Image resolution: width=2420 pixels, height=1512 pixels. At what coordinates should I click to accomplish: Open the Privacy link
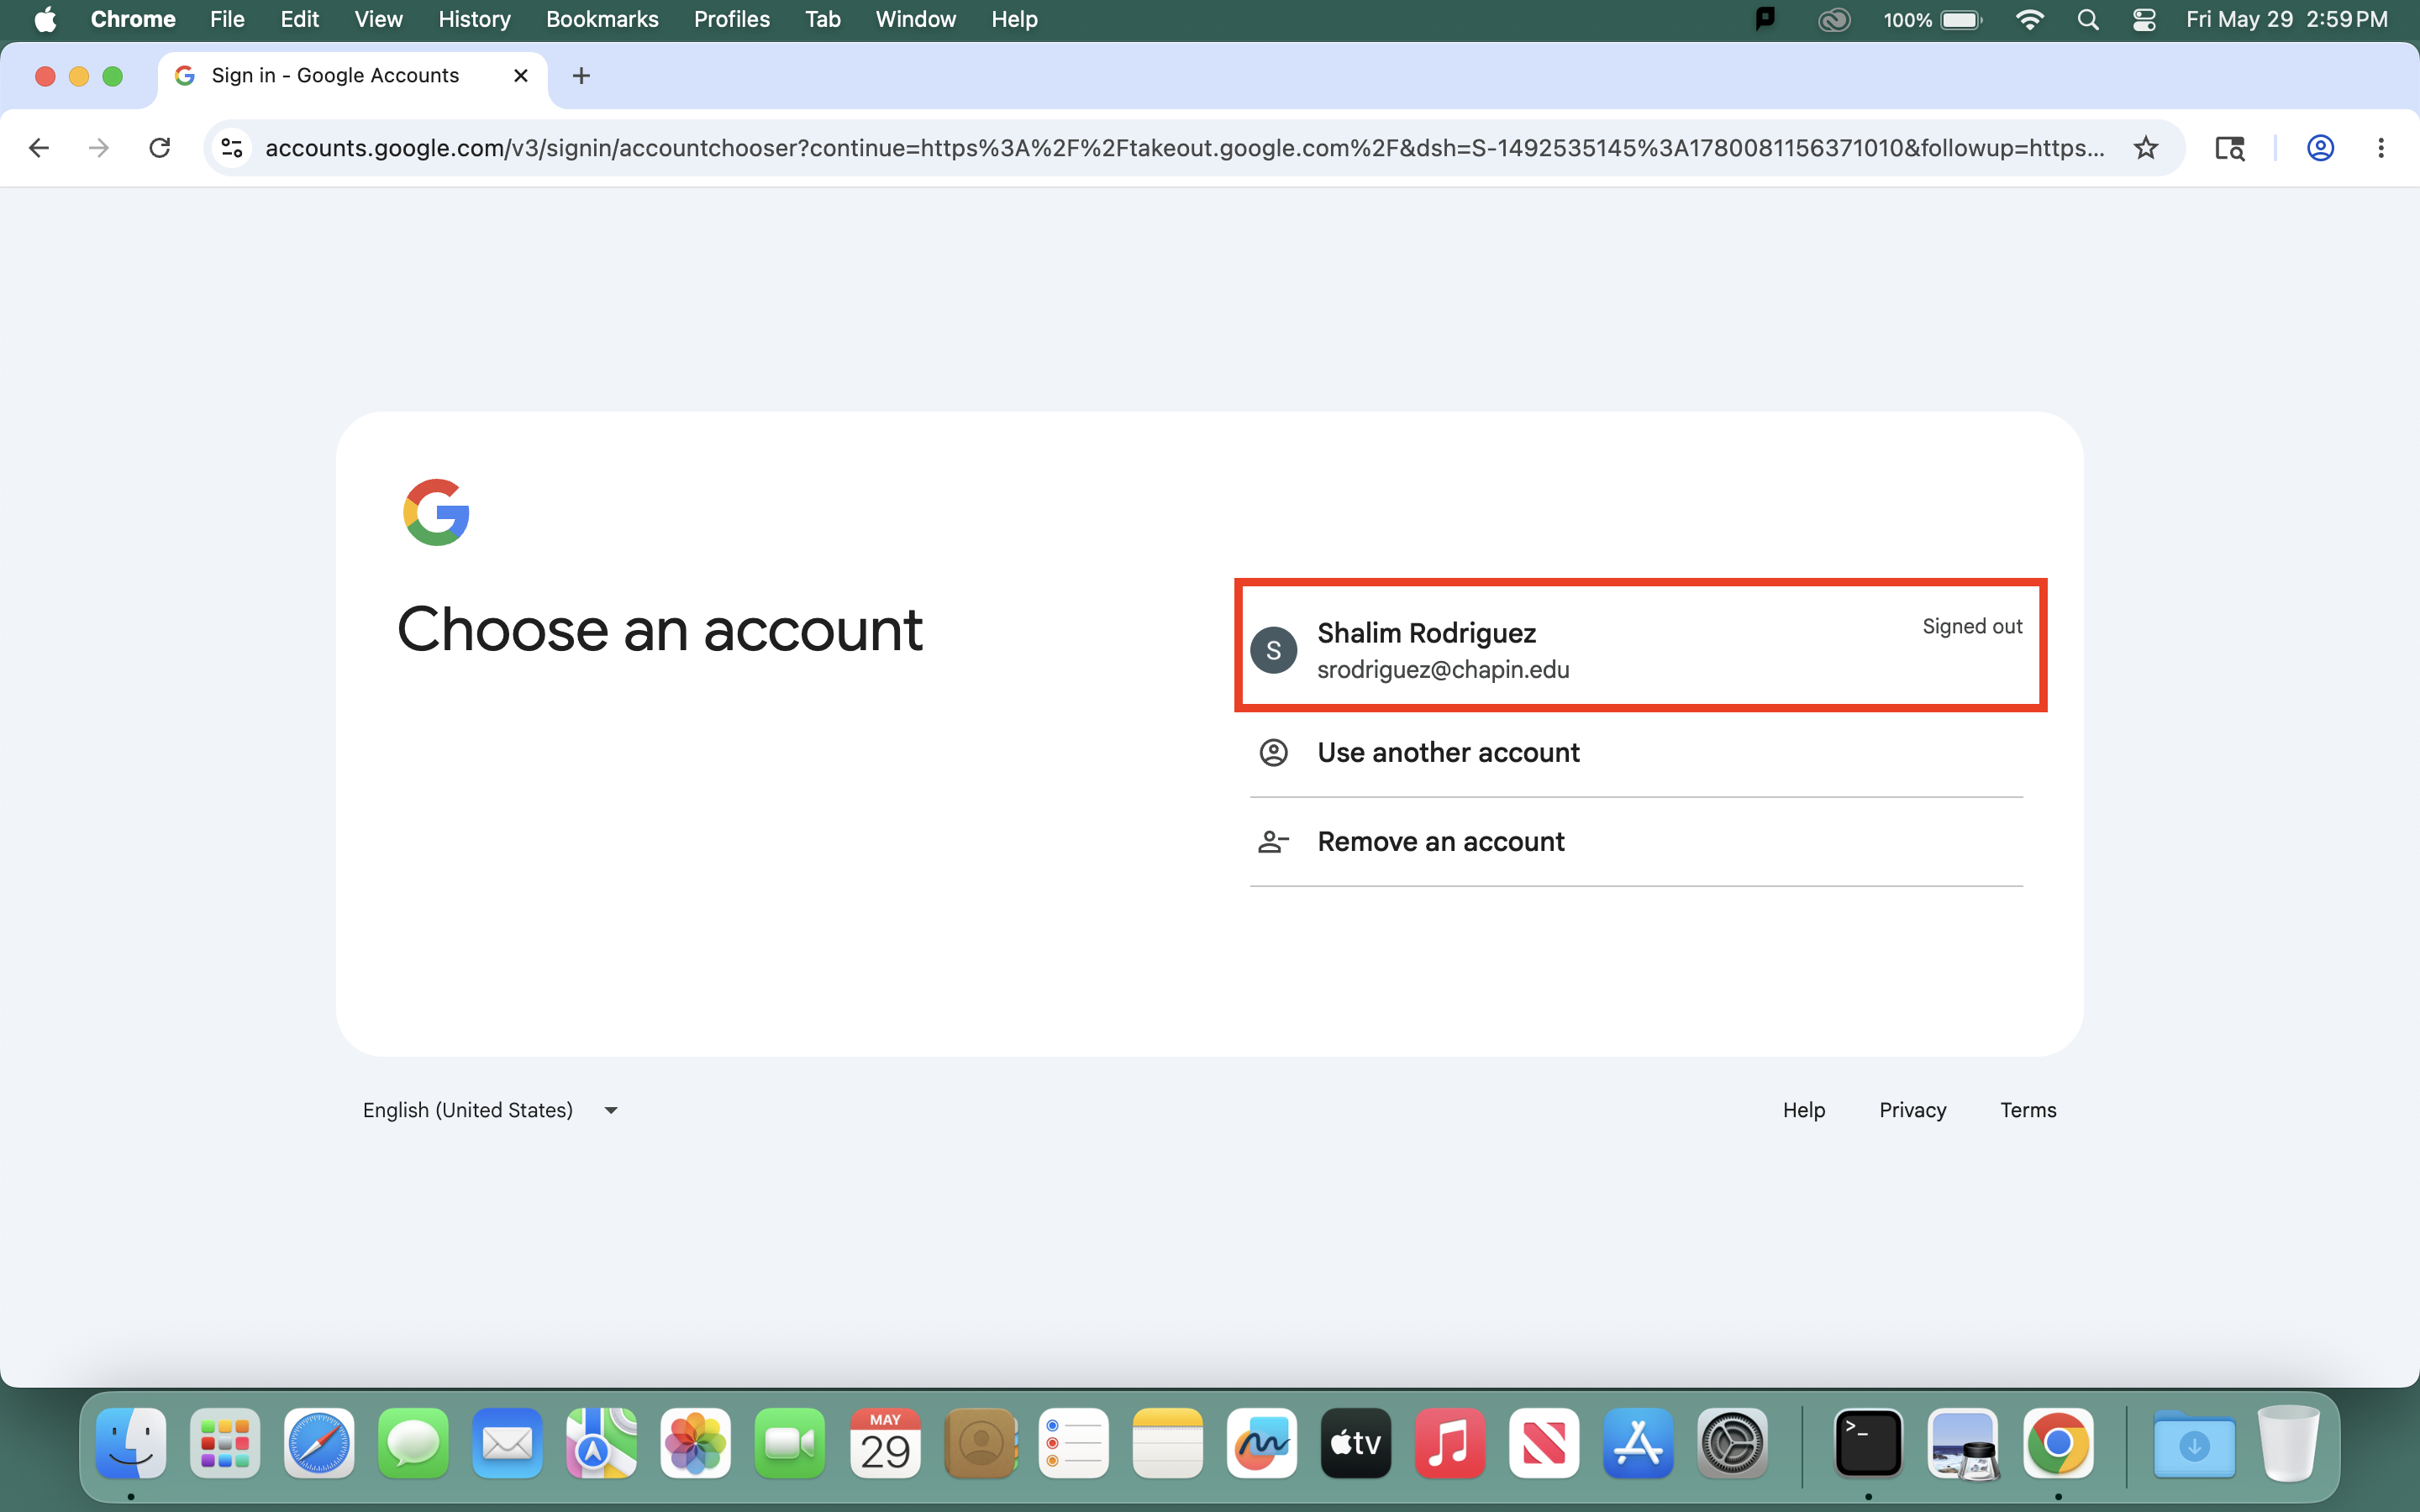pos(1912,1110)
